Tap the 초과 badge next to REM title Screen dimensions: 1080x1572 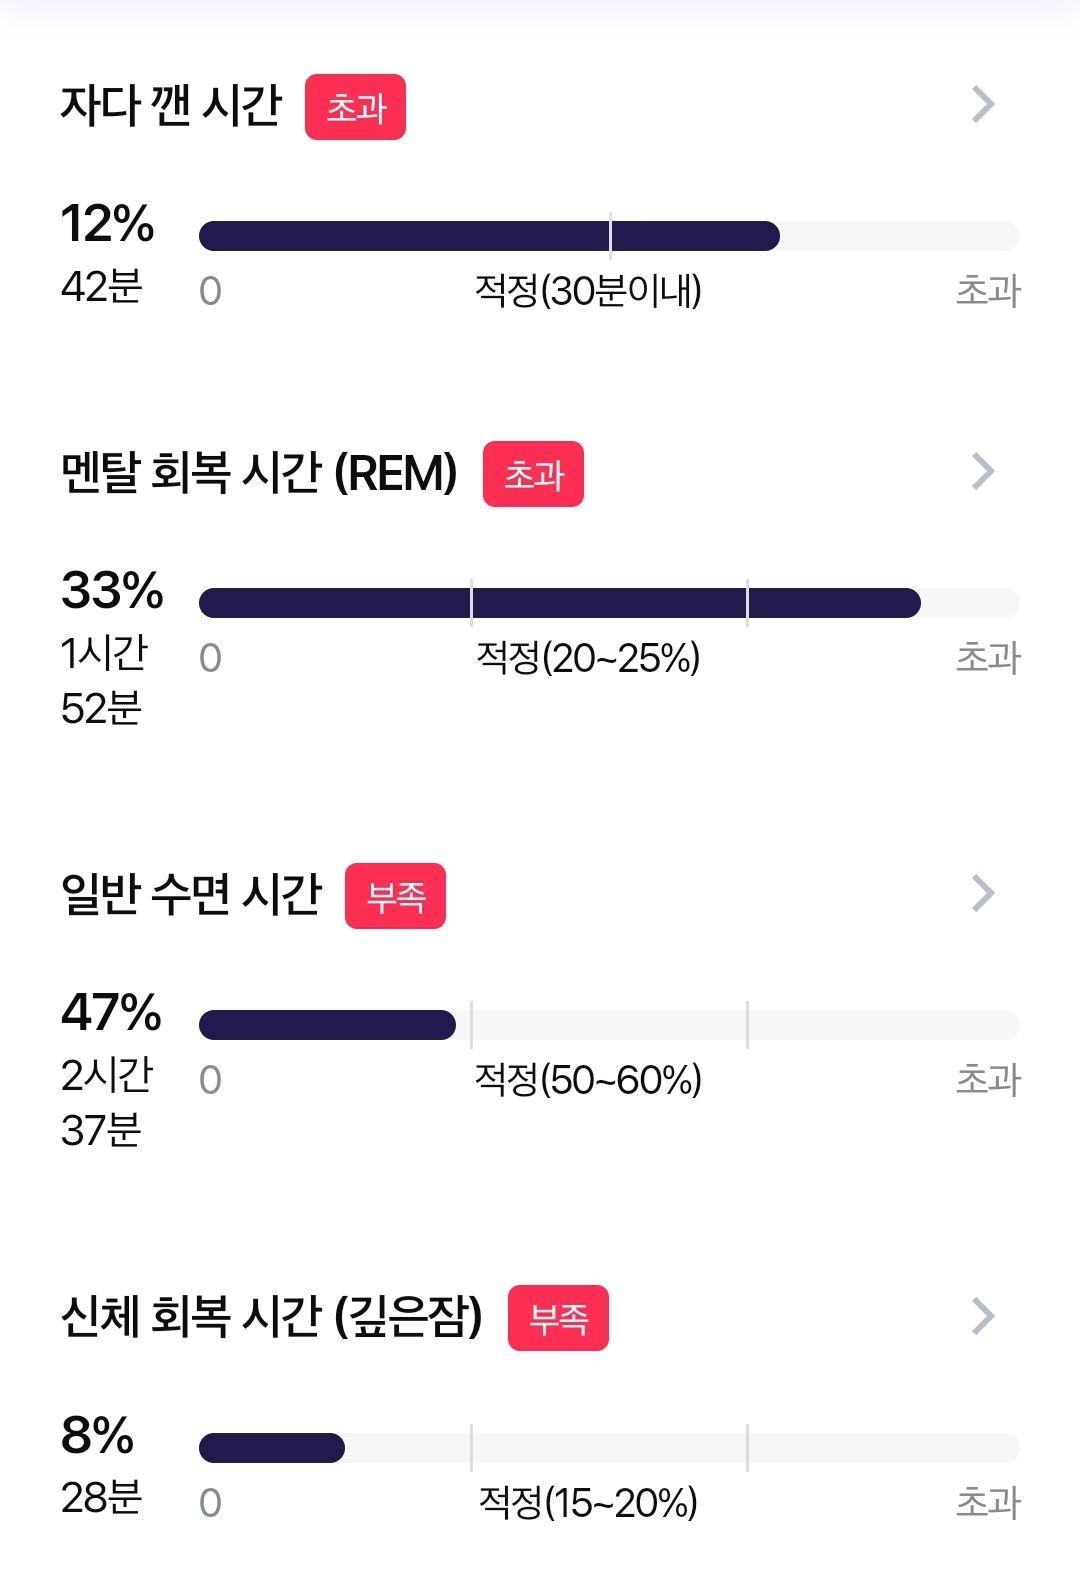tap(533, 474)
